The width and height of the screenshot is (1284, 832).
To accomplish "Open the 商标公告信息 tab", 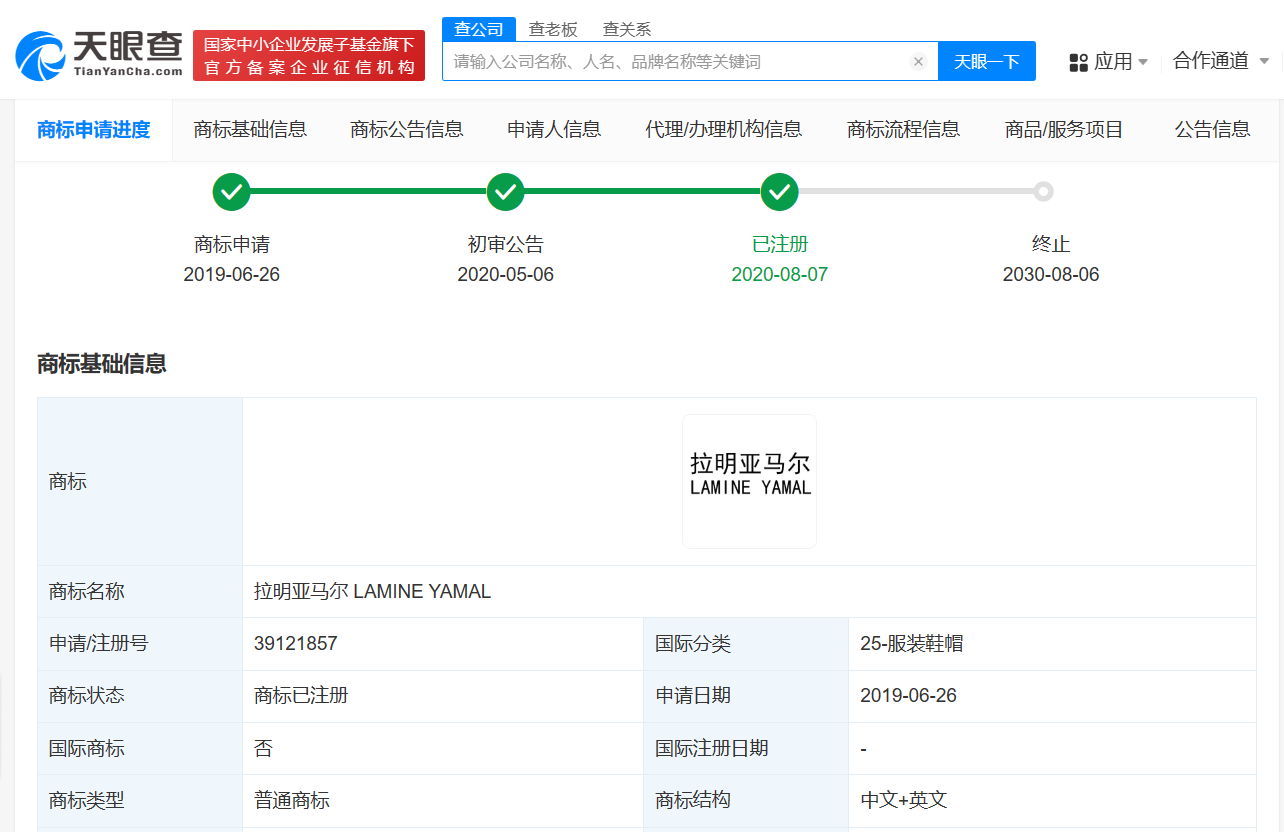I will [x=406, y=130].
